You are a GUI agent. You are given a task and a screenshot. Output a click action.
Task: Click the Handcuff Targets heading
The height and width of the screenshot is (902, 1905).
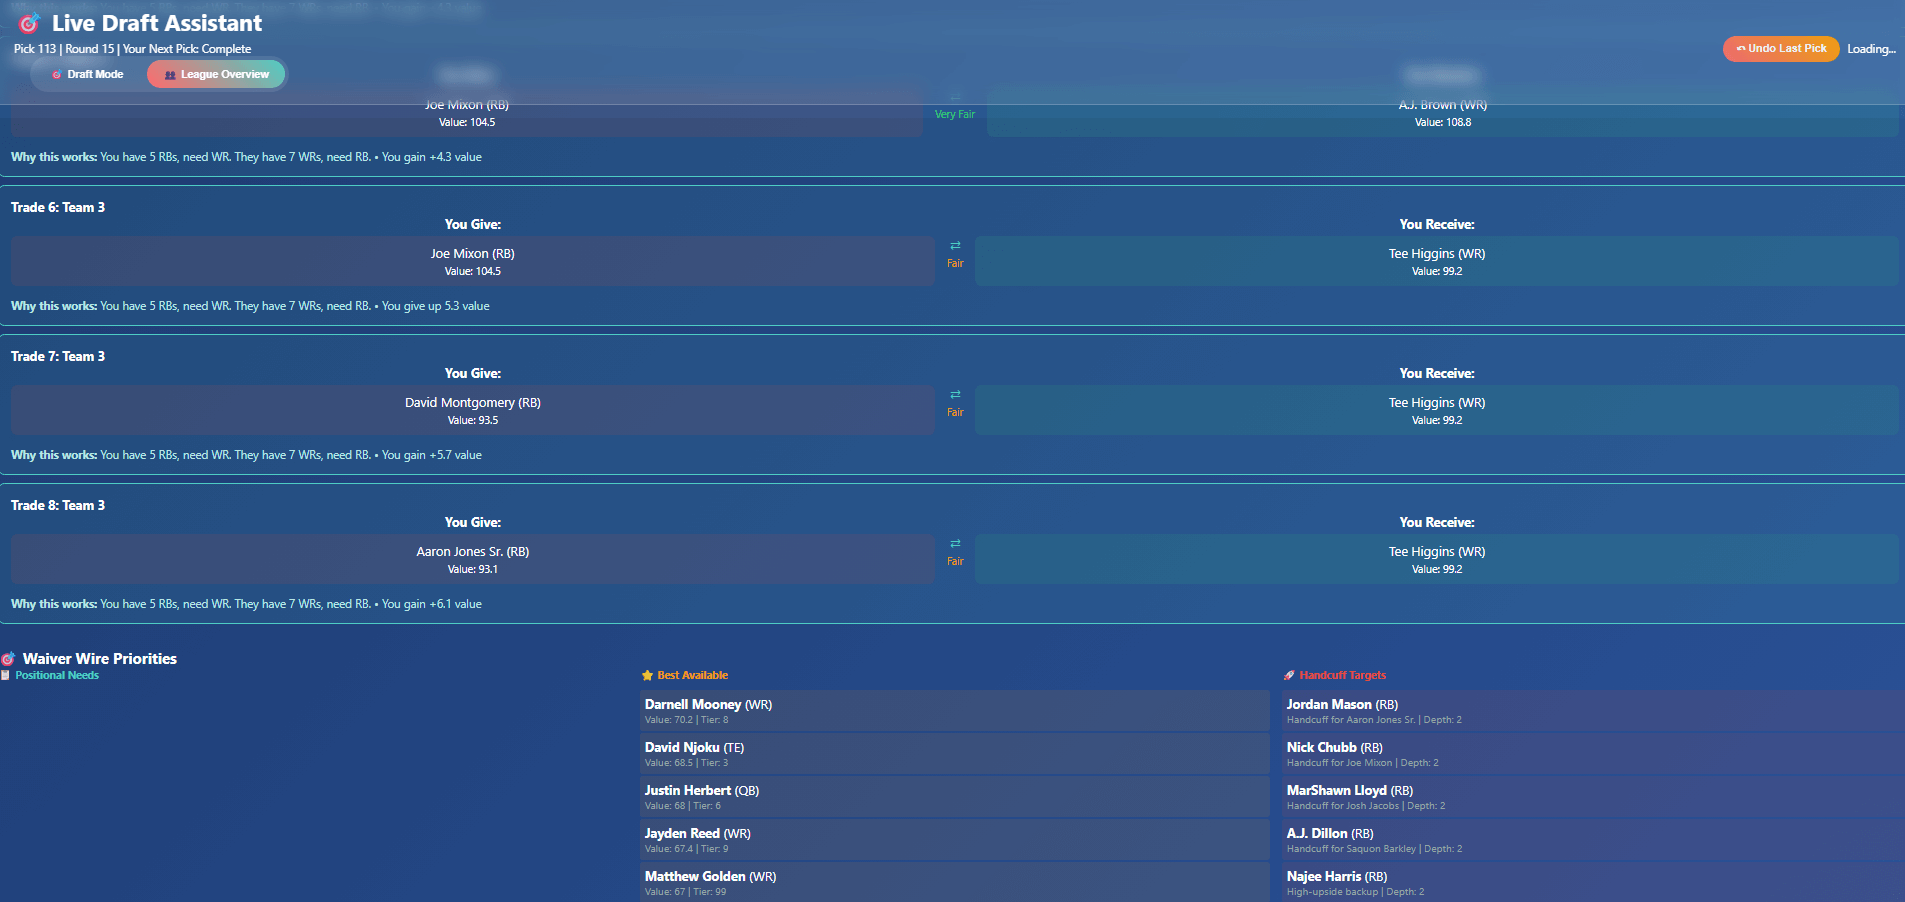1342,676
